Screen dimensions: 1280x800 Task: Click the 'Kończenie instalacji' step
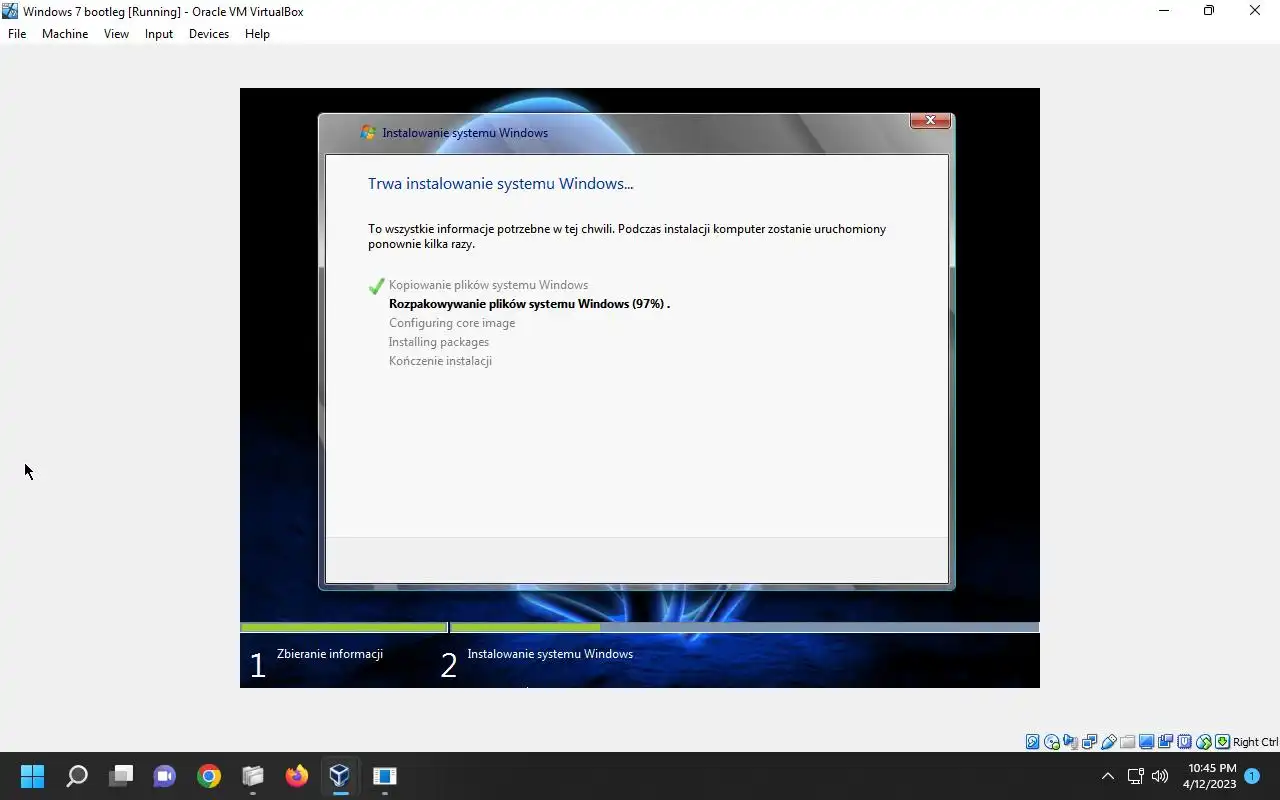pos(440,361)
